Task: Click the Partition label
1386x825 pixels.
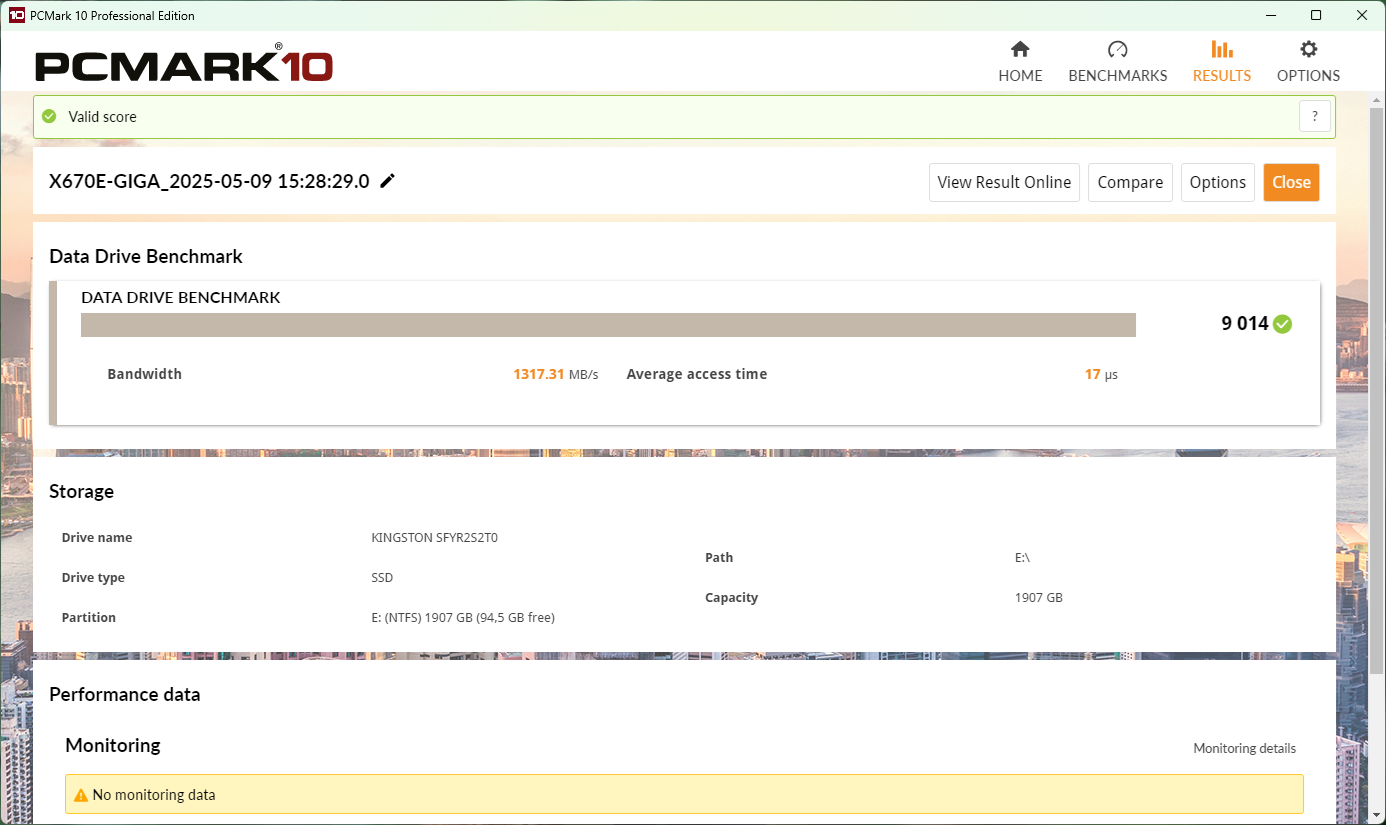Action: (89, 617)
